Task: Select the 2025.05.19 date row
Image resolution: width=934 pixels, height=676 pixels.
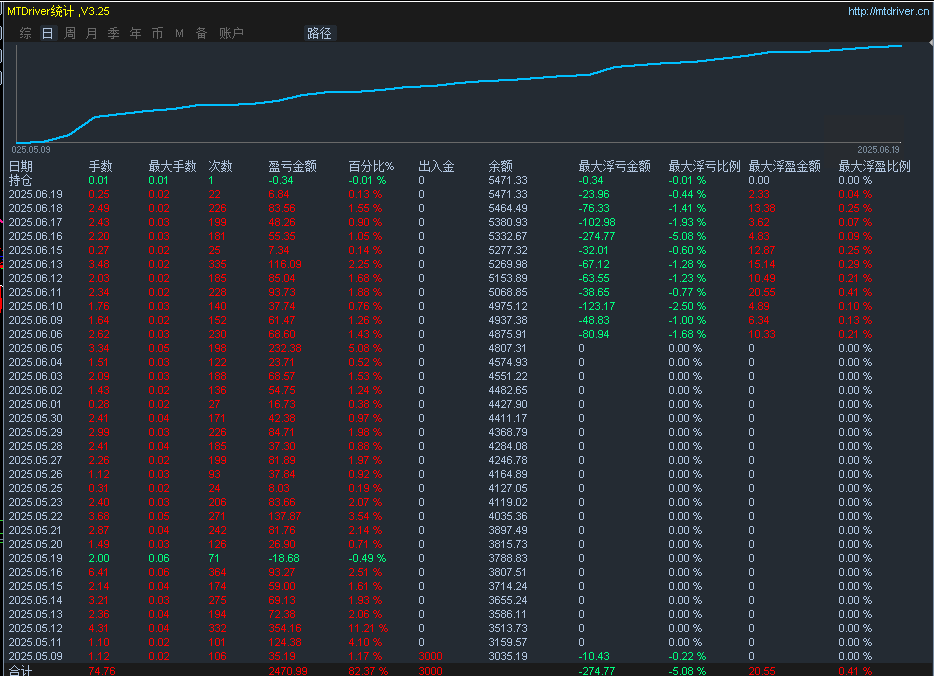Action: tap(36, 559)
